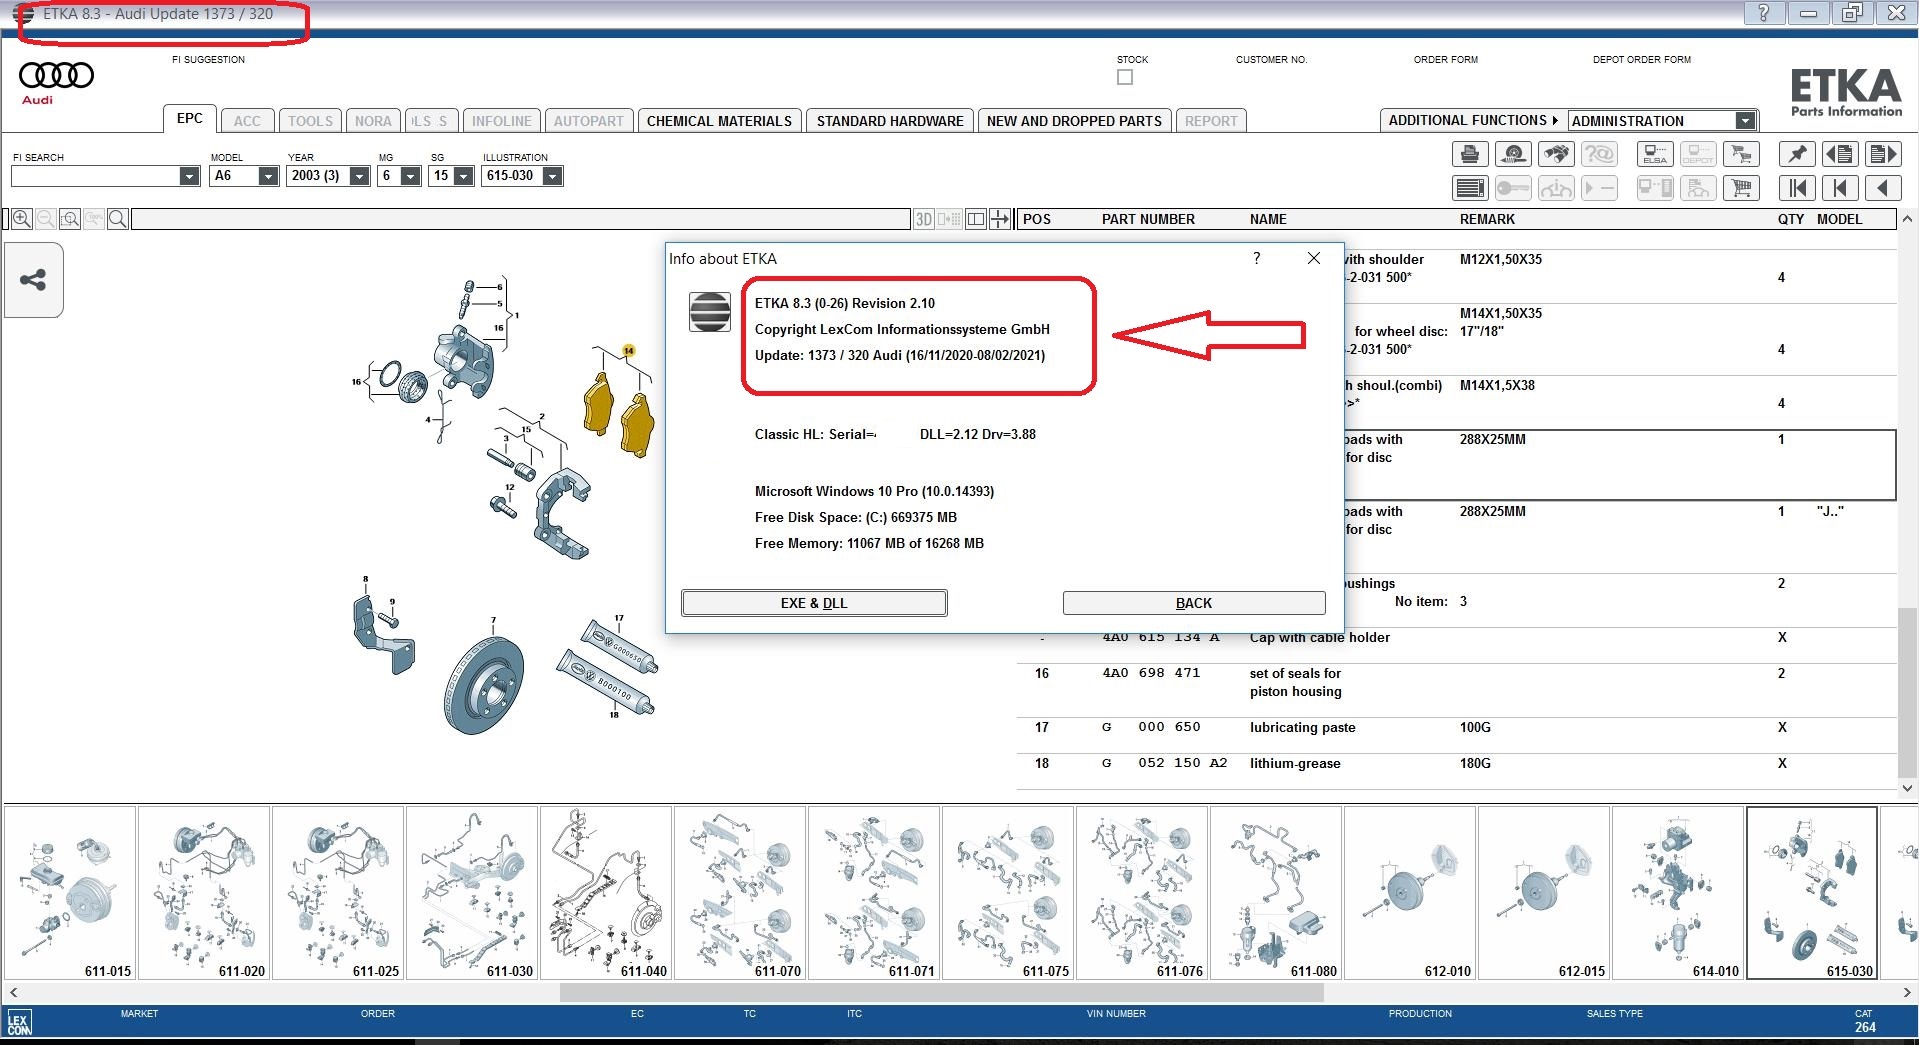The height and width of the screenshot is (1045, 1919).
Task: Click the brake disc in the illustration
Action: (484, 686)
